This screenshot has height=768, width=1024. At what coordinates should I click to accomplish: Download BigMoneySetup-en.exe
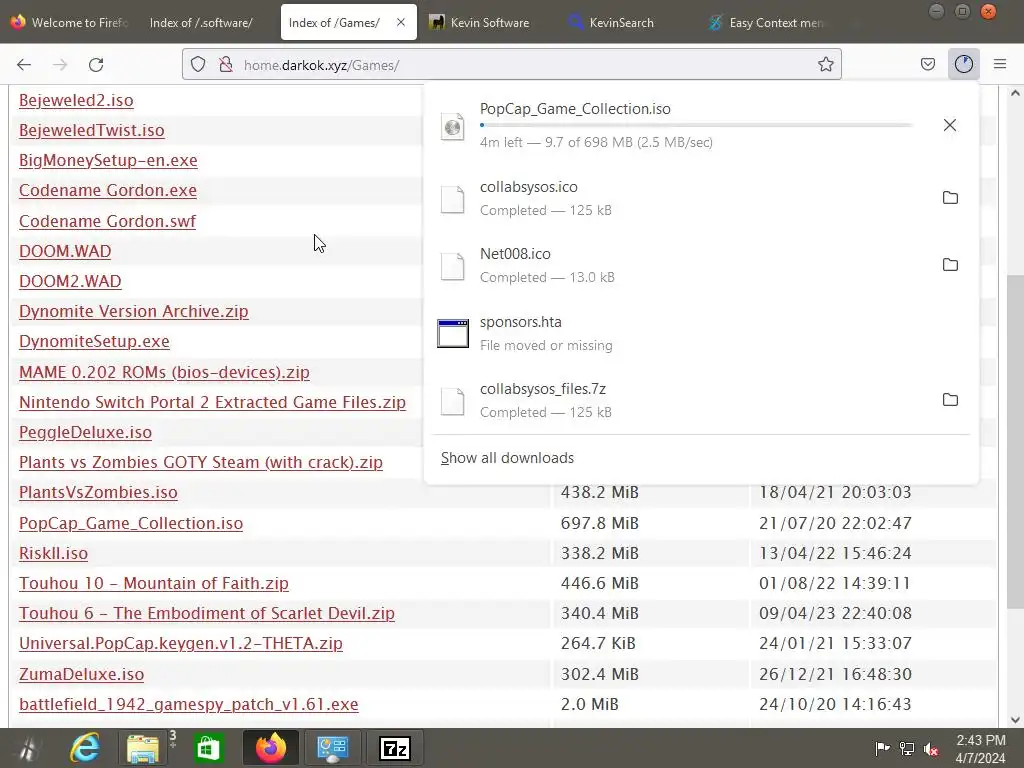coord(108,161)
